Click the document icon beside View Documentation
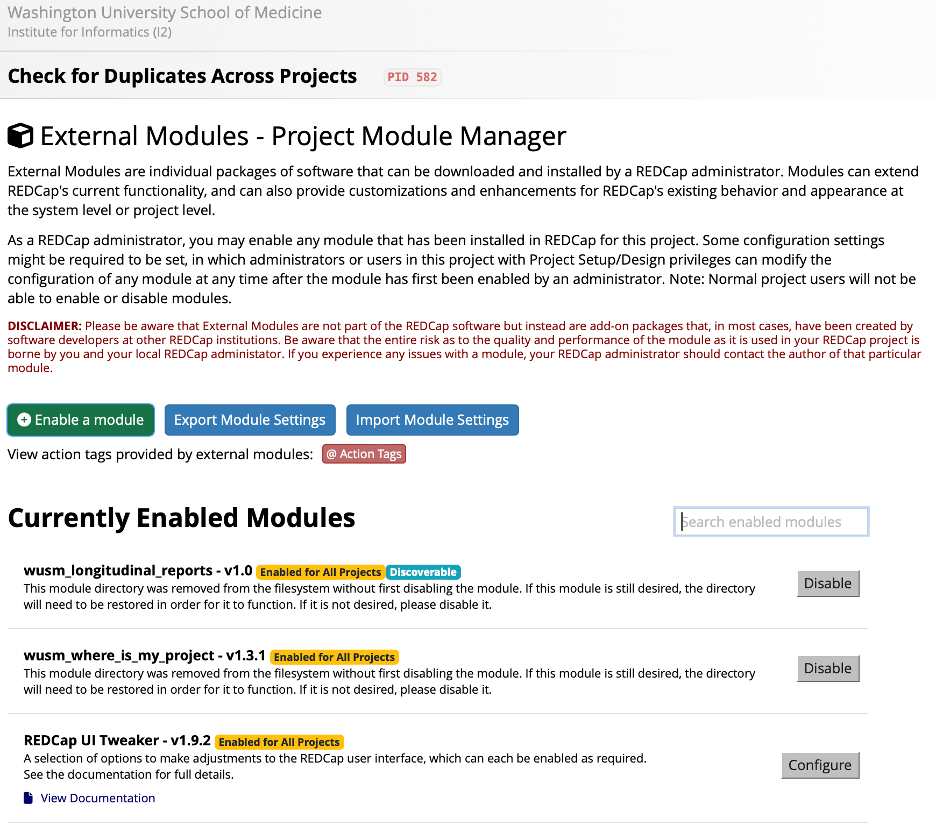The image size is (936, 826). coord(28,798)
